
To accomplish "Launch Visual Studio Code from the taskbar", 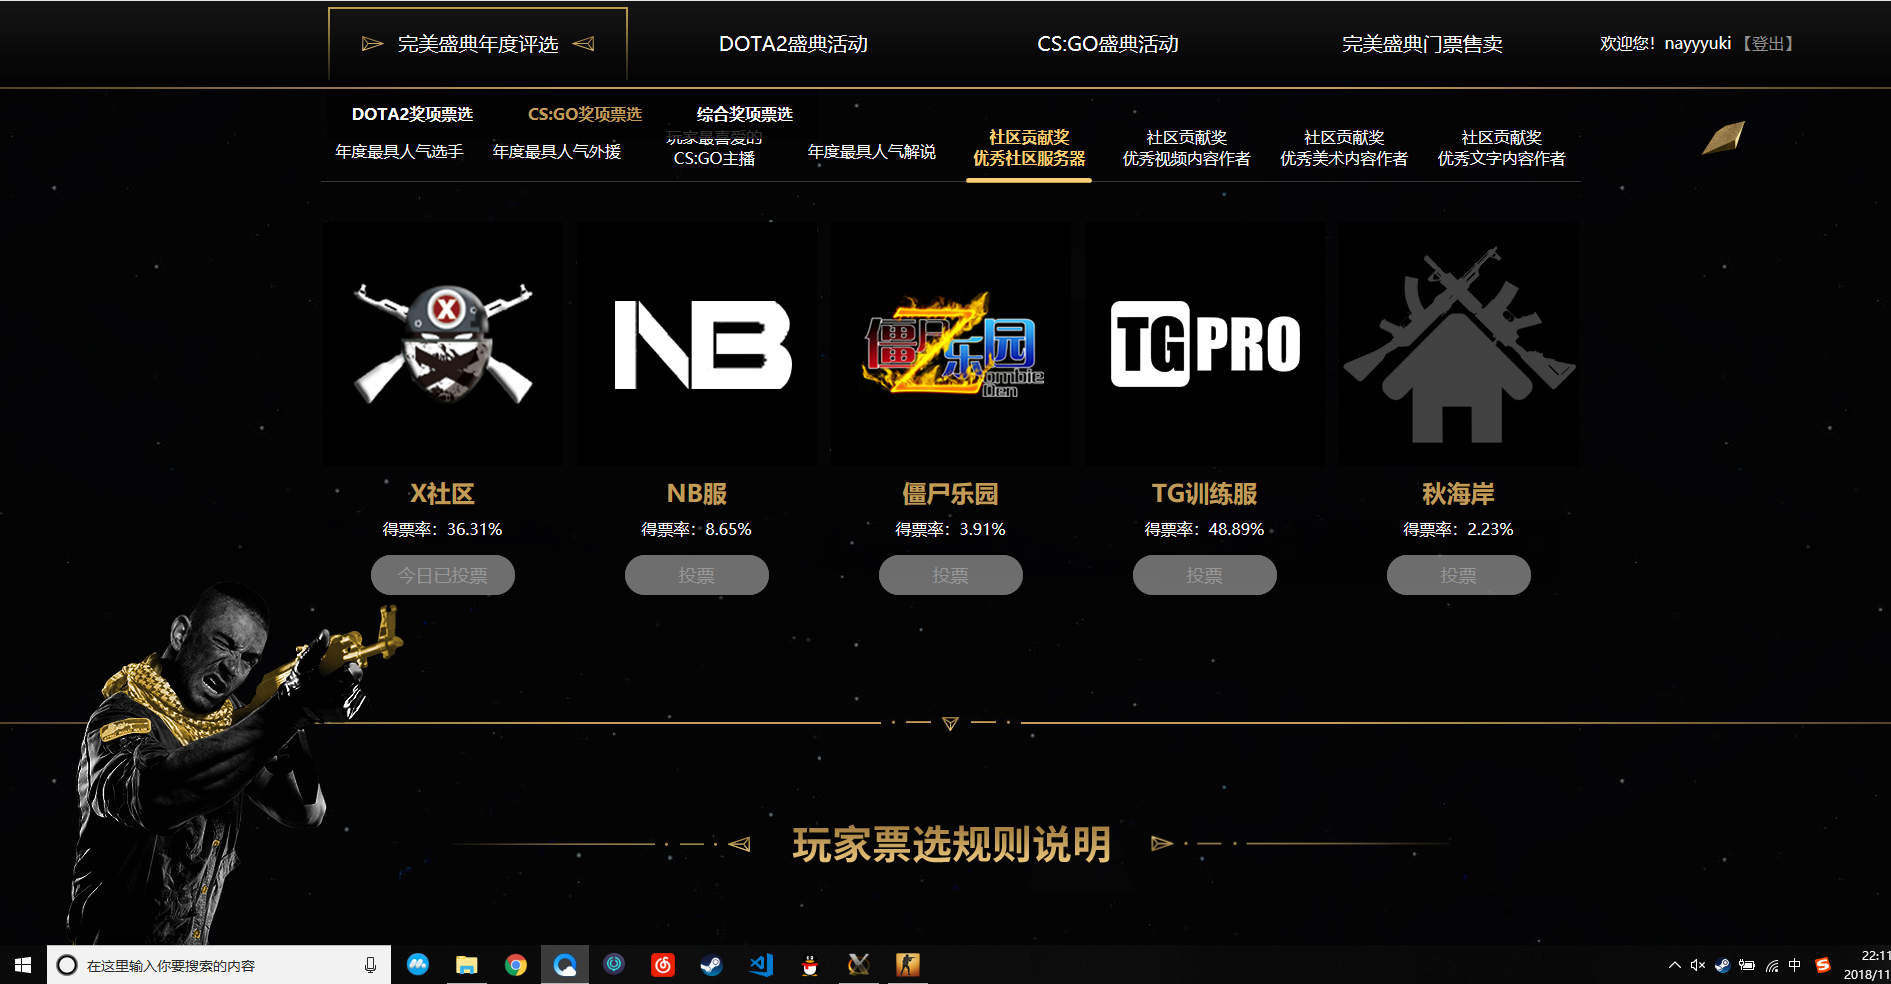I will click(x=761, y=965).
